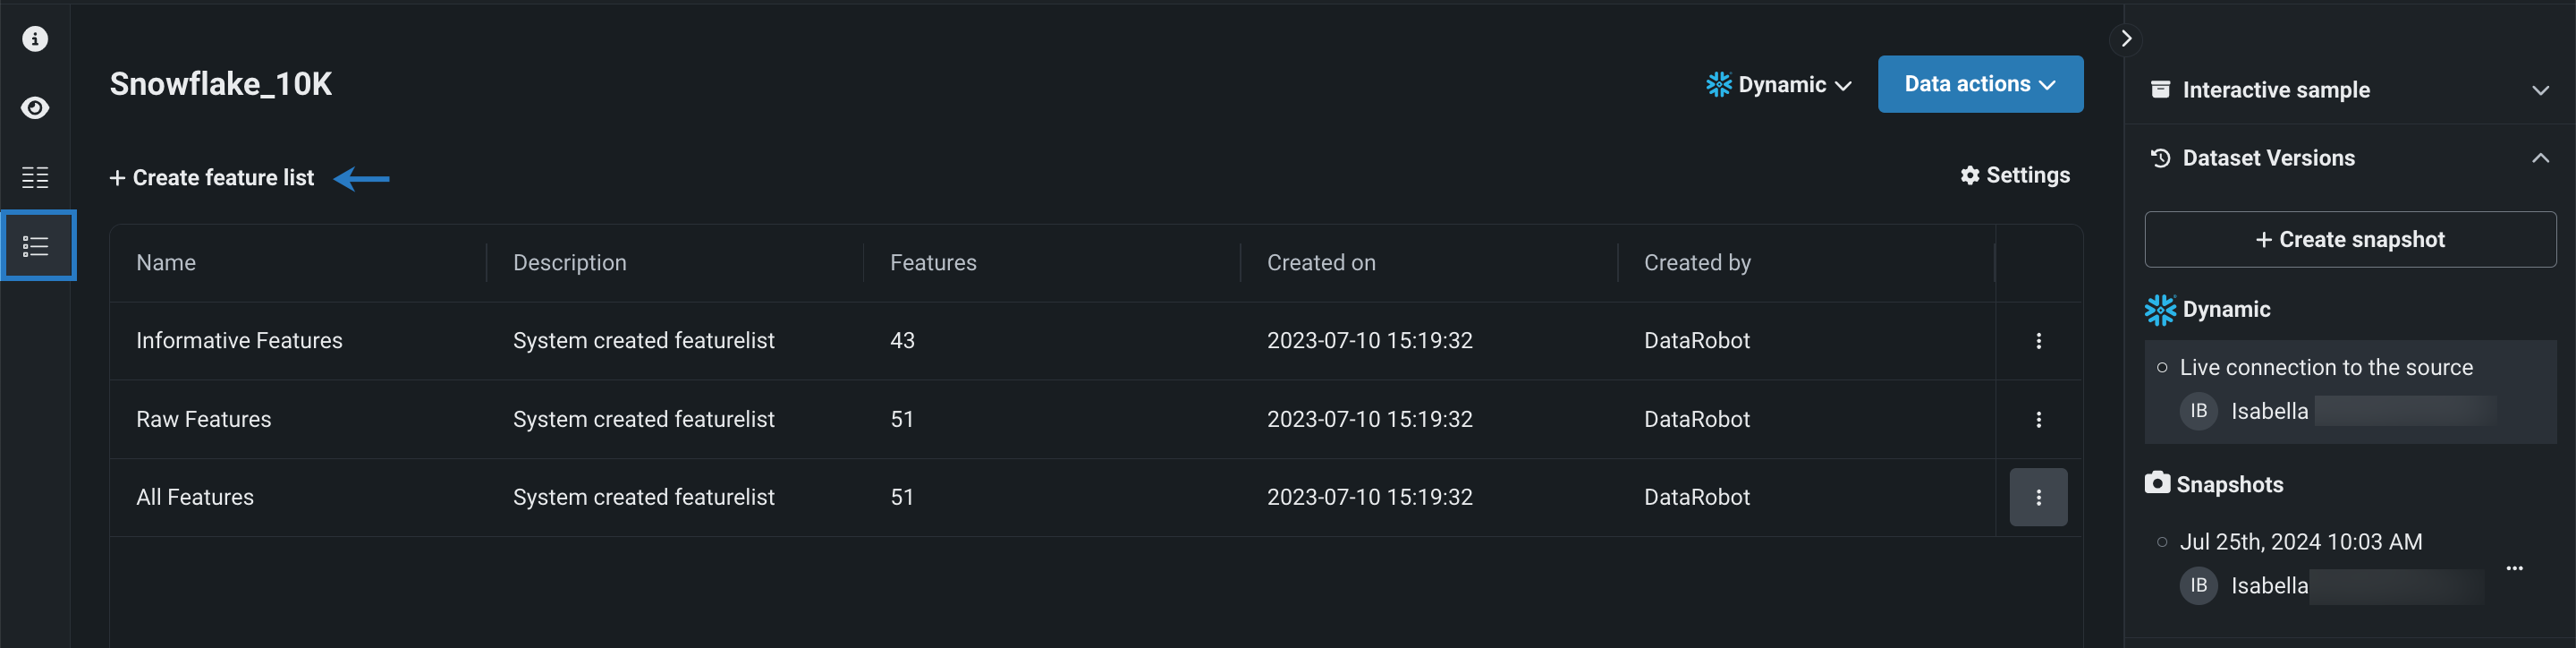Open All Features row options menu
Screen dimensions: 2576x648
pyautogui.click(x=2038, y=497)
